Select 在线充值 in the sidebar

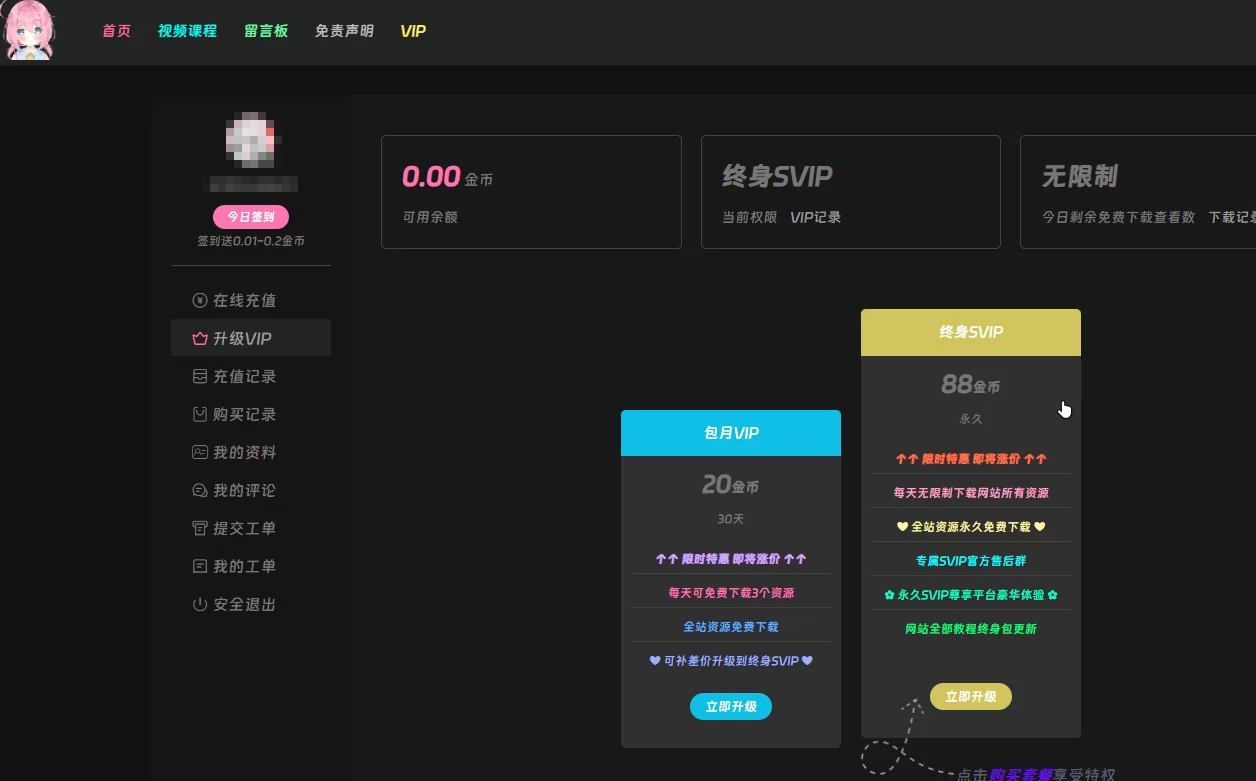(251, 301)
